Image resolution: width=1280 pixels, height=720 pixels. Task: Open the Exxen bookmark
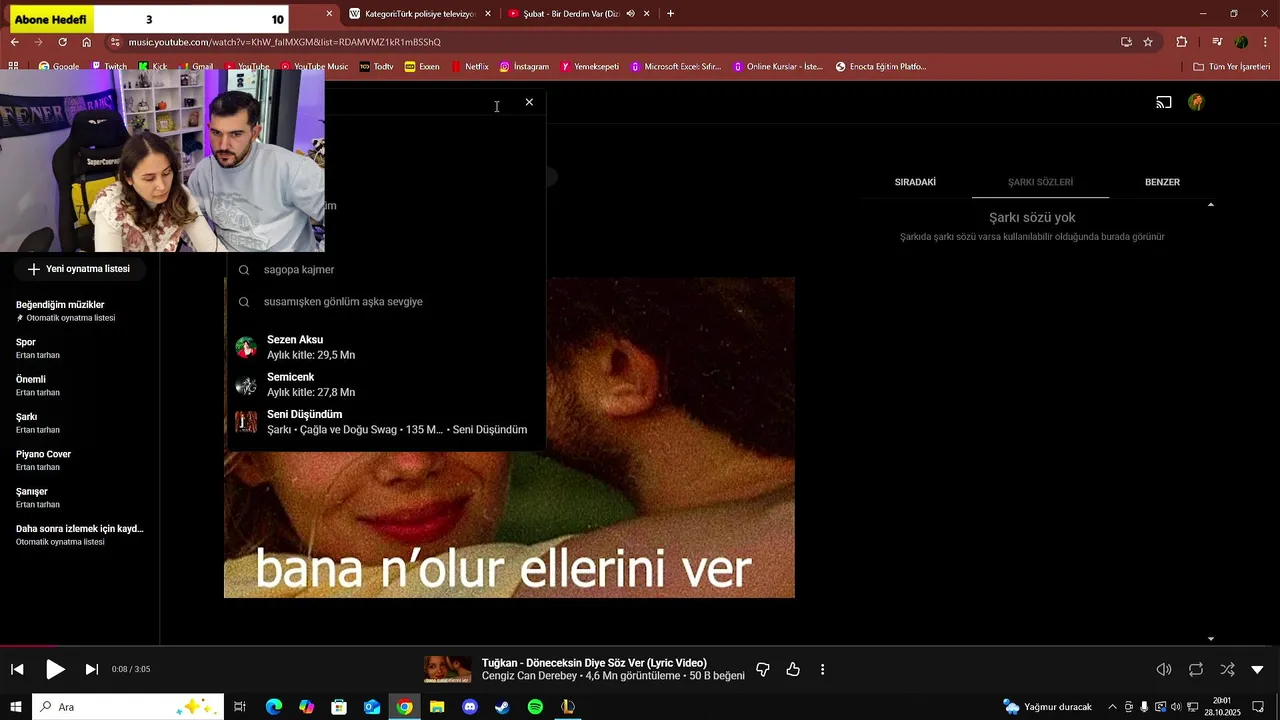point(422,67)
